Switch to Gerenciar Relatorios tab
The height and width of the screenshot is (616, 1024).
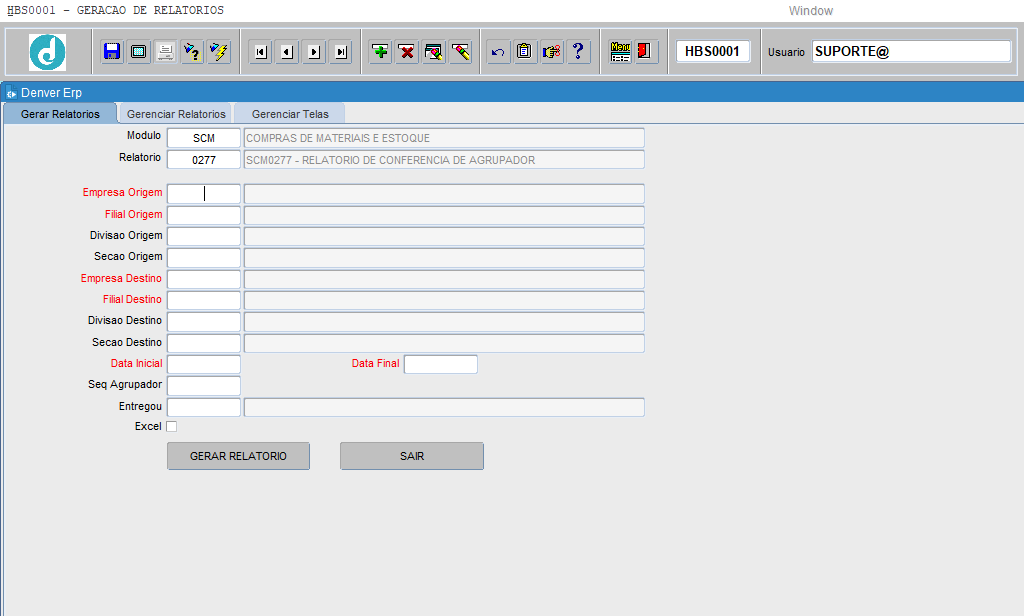176,114
